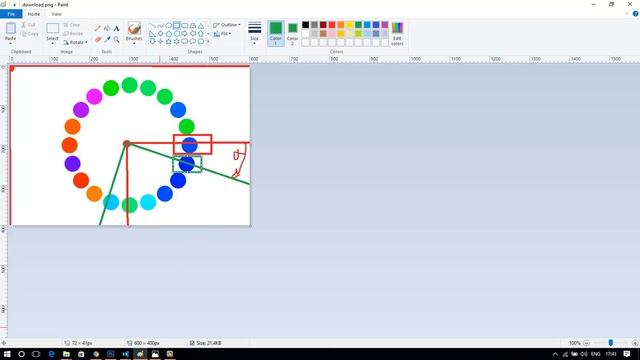Click the Pentagon shape
Viewport: 640px width, 360px height.
[169, 33]
